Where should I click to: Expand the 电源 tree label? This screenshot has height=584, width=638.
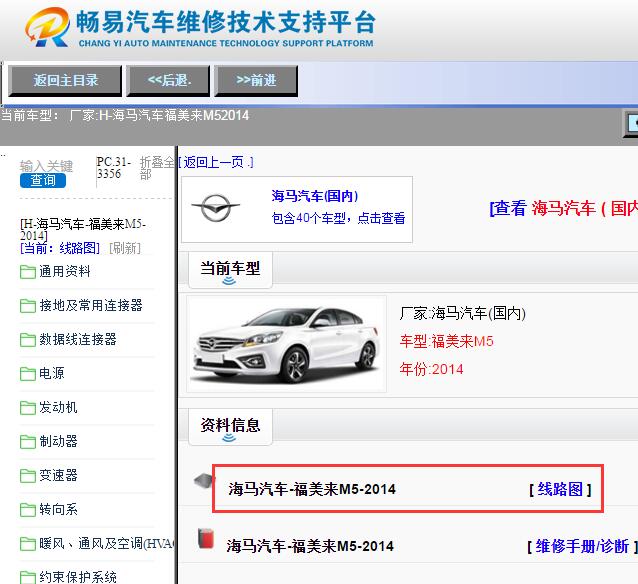coord(52,373)
